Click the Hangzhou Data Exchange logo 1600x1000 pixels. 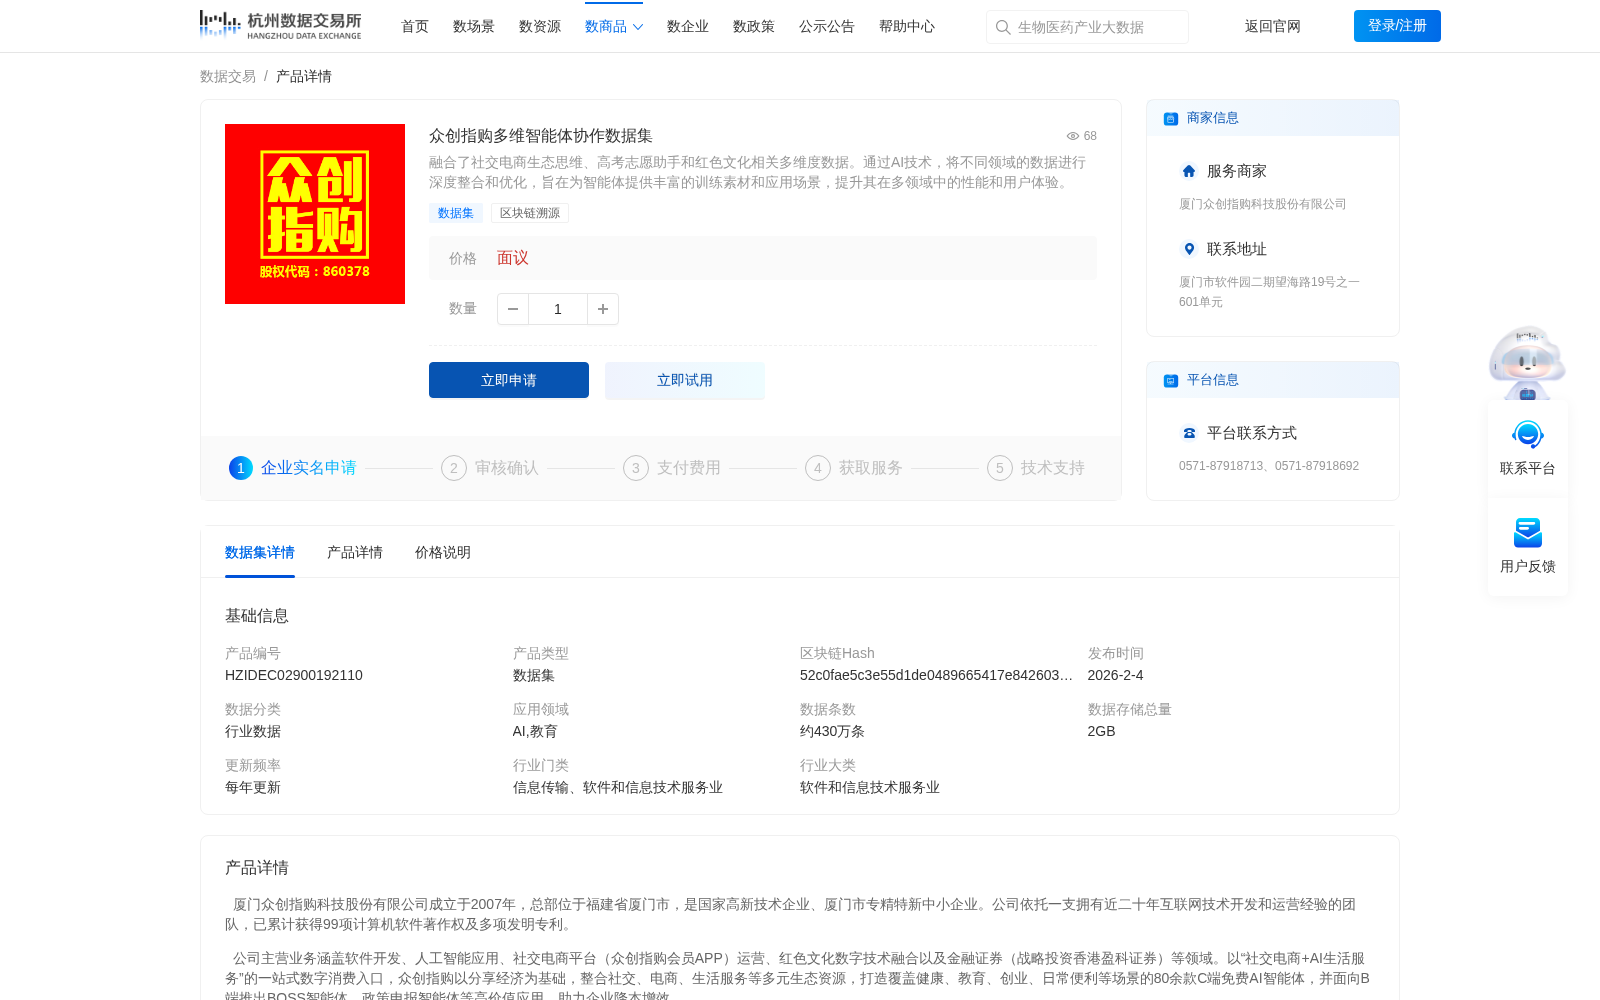click(x=281, y=25)
